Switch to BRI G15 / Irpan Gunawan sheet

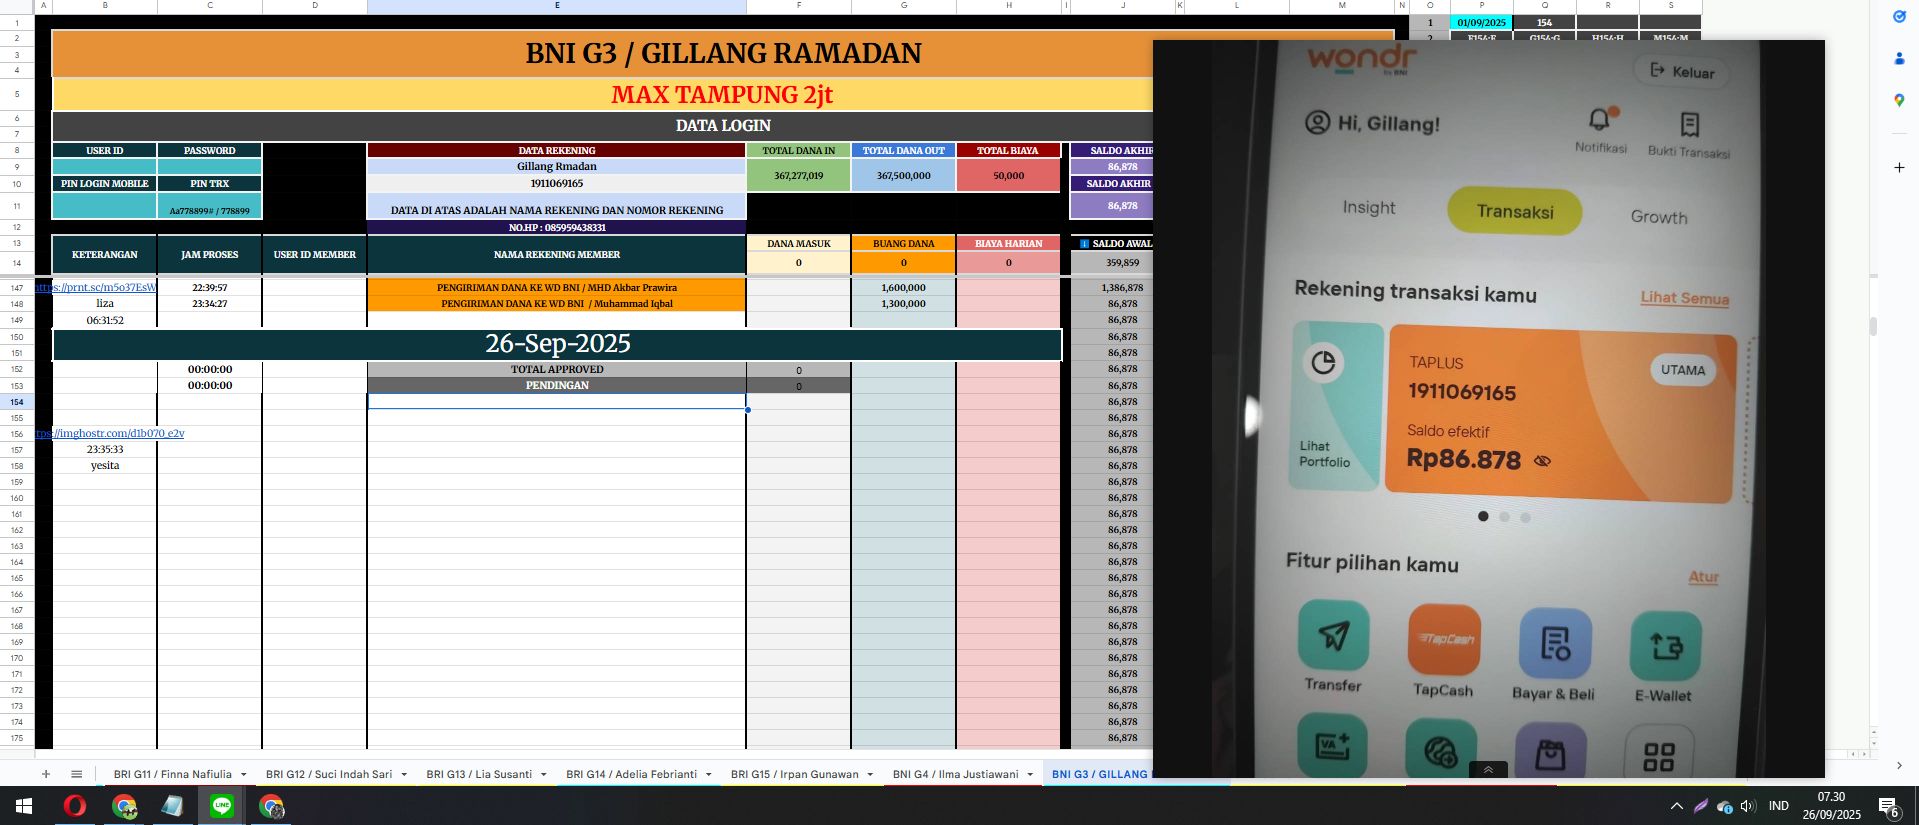click(x=794, y=775)
